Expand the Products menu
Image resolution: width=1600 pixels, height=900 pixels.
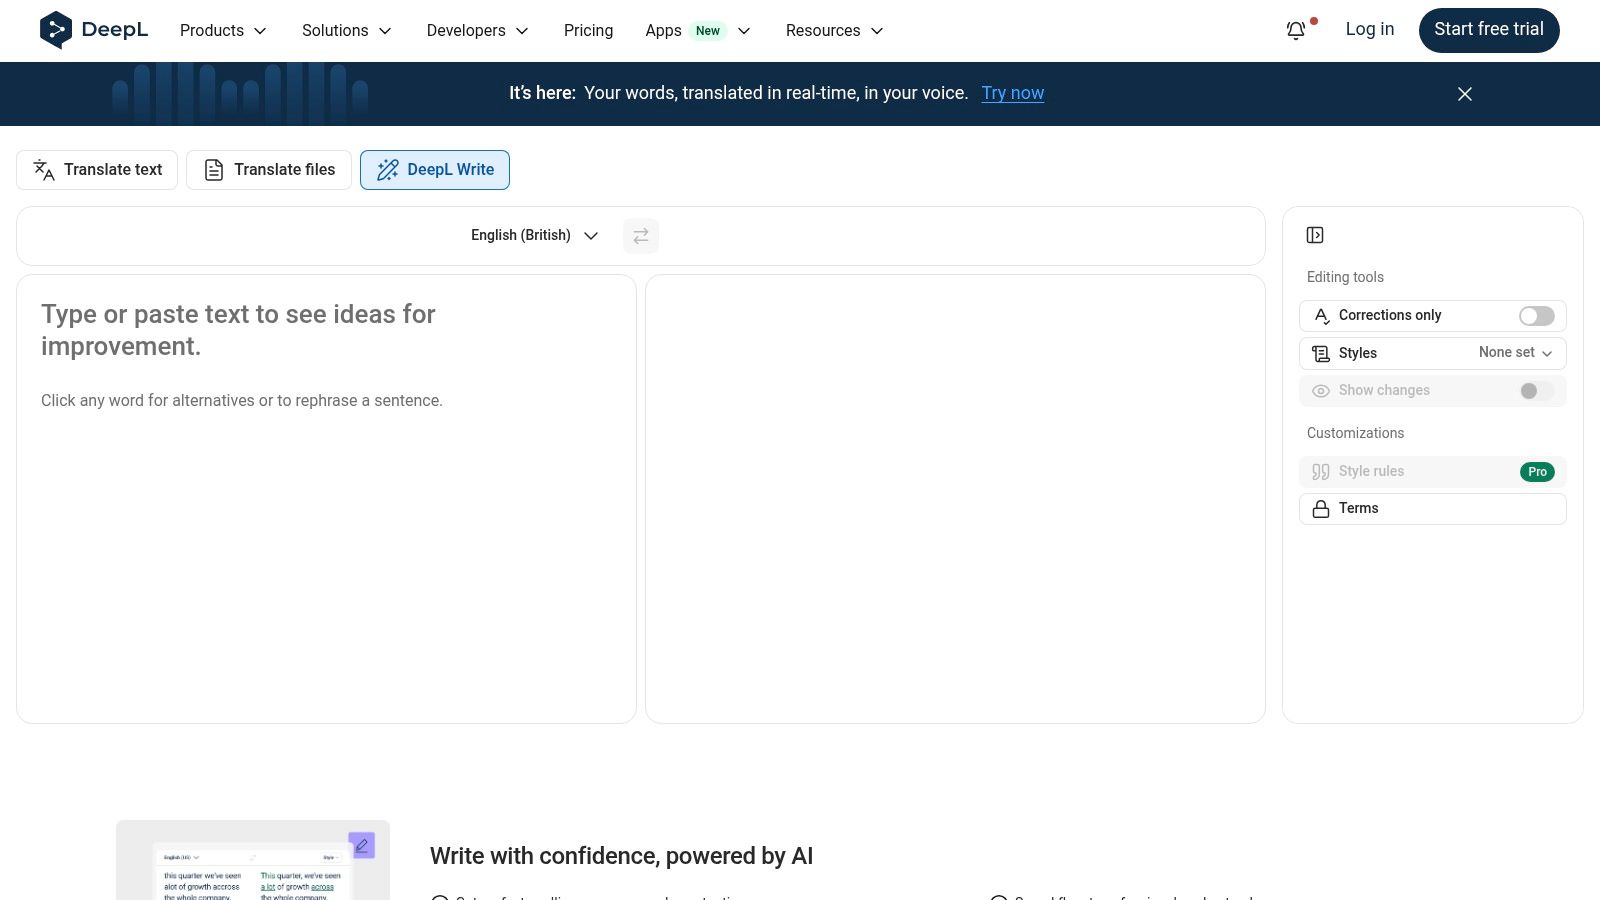223,31
